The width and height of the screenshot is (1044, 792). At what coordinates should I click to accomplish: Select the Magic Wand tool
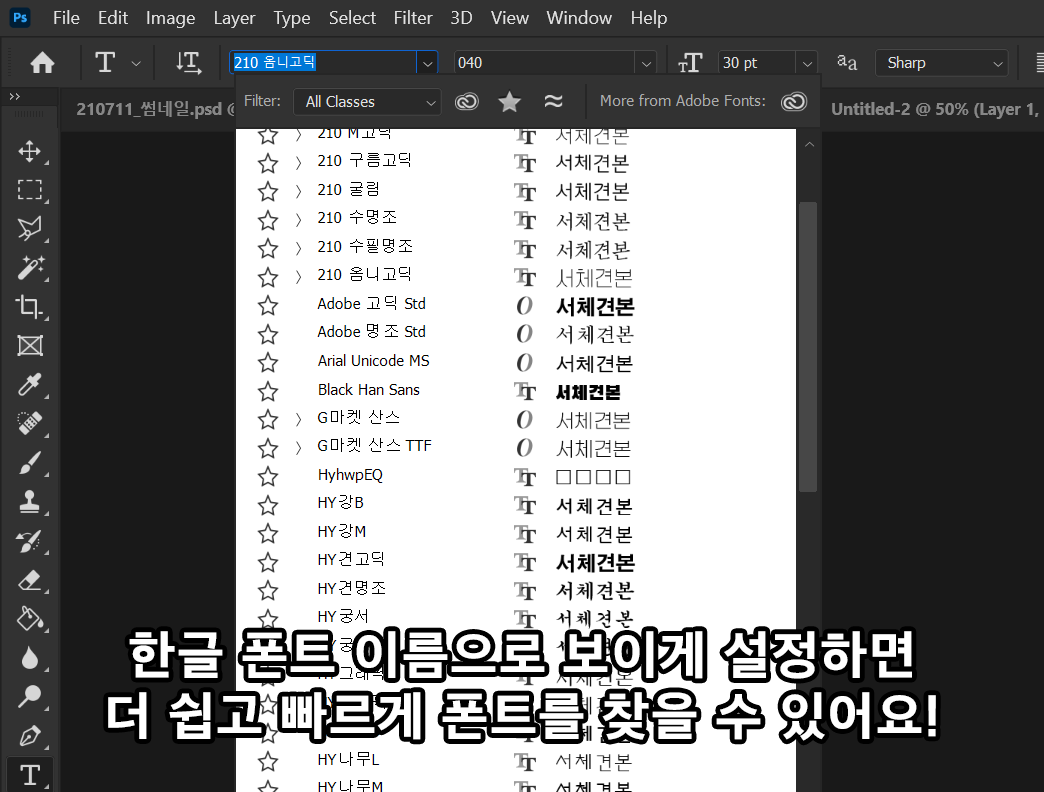click(x=30, y=268)
